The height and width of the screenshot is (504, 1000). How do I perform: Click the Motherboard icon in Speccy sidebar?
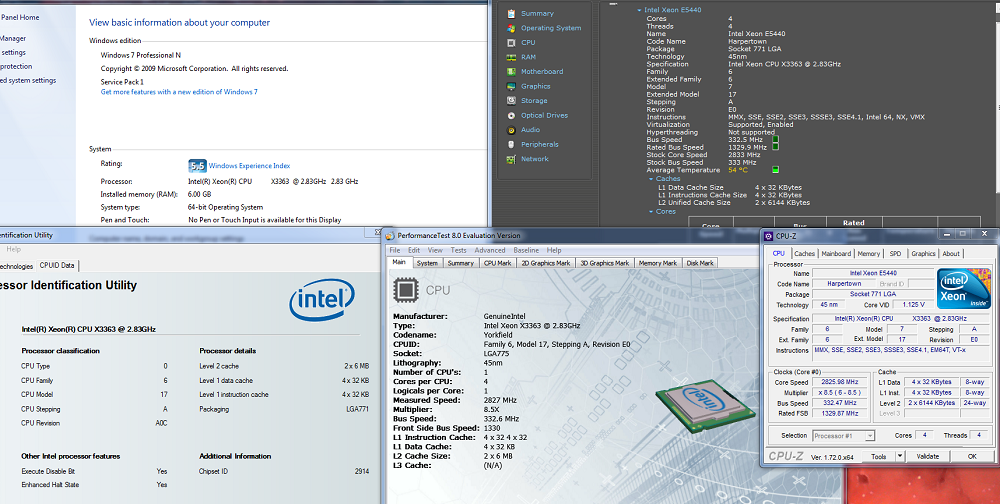point(511,71)
